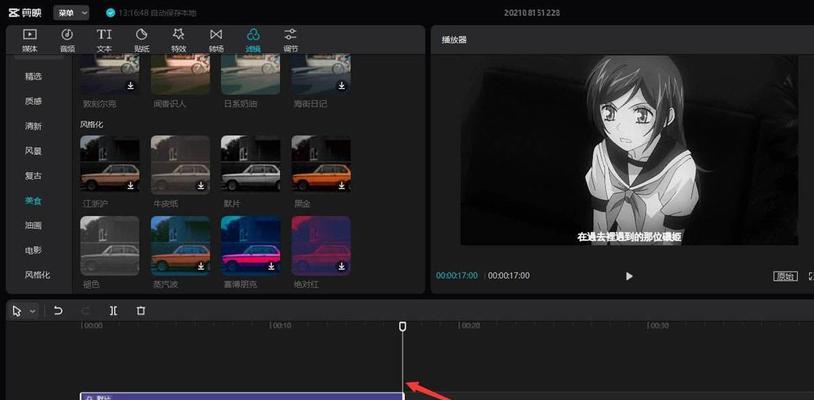The width and height of the screenshot is (814, 400).
Task: Redo the last undone edit
Action: (x=86, y=311)
